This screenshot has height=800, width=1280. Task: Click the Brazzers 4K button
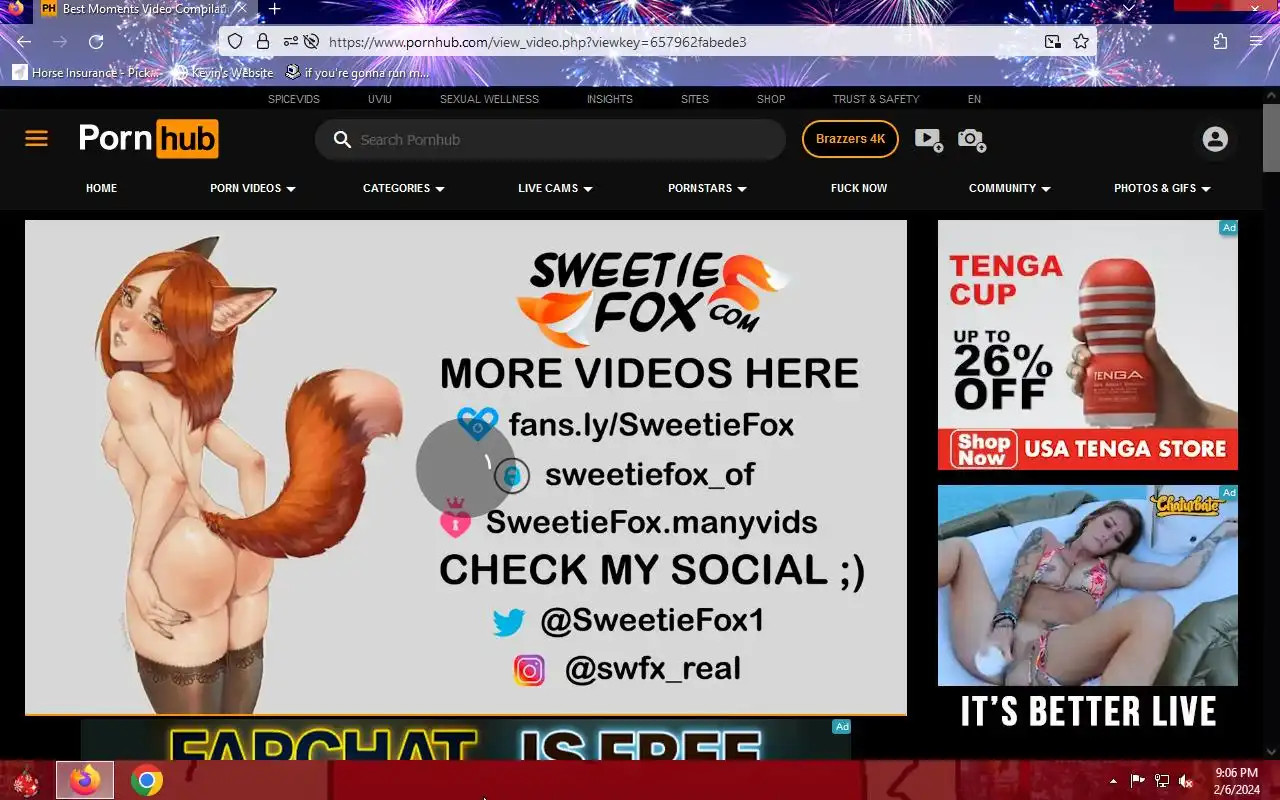[850, 139]
